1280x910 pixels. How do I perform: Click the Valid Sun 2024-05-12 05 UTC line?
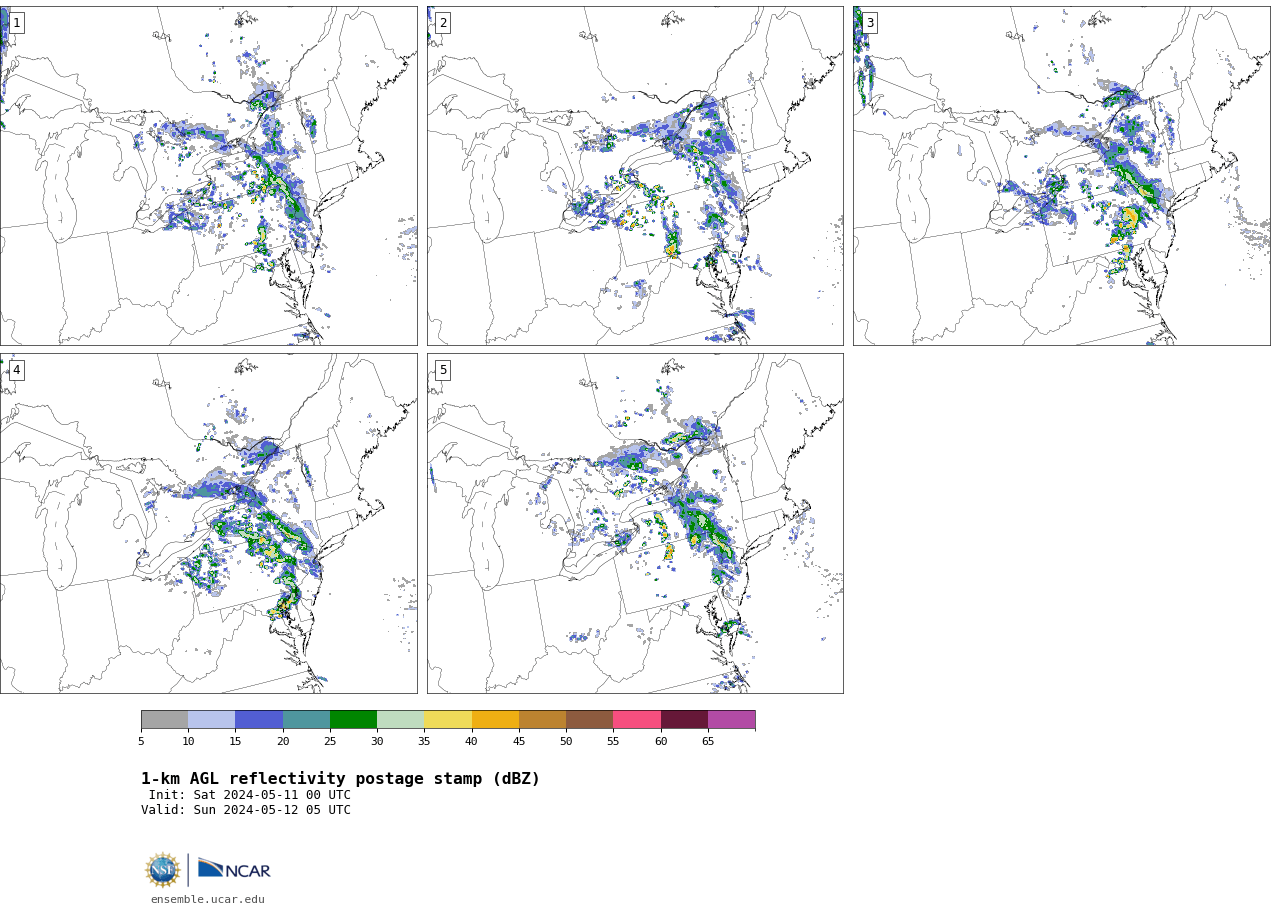pyautogui.click(x=246, y=811)
